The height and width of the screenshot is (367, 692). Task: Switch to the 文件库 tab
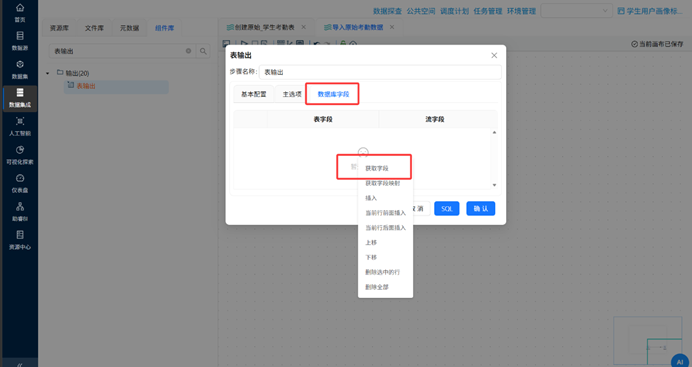94,28
